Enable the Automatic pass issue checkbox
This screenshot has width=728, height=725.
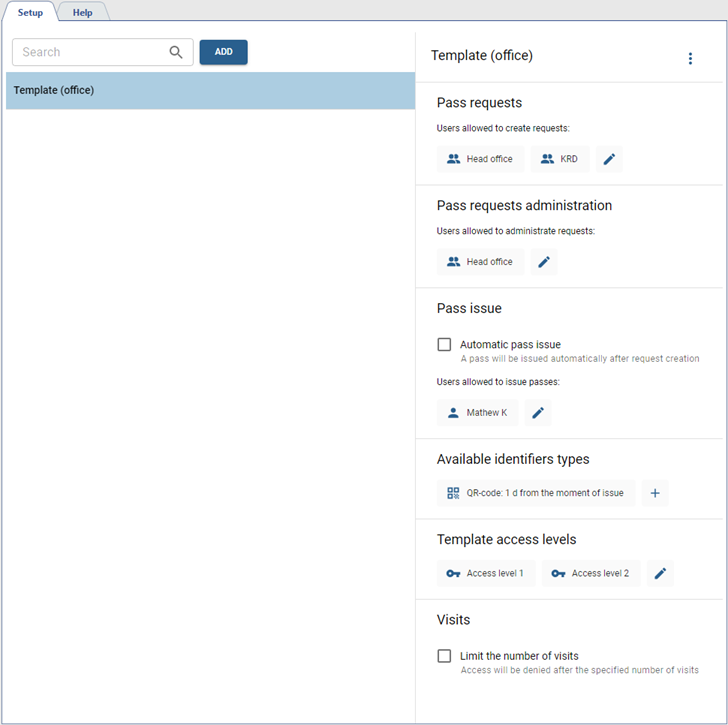coord(445,345)
